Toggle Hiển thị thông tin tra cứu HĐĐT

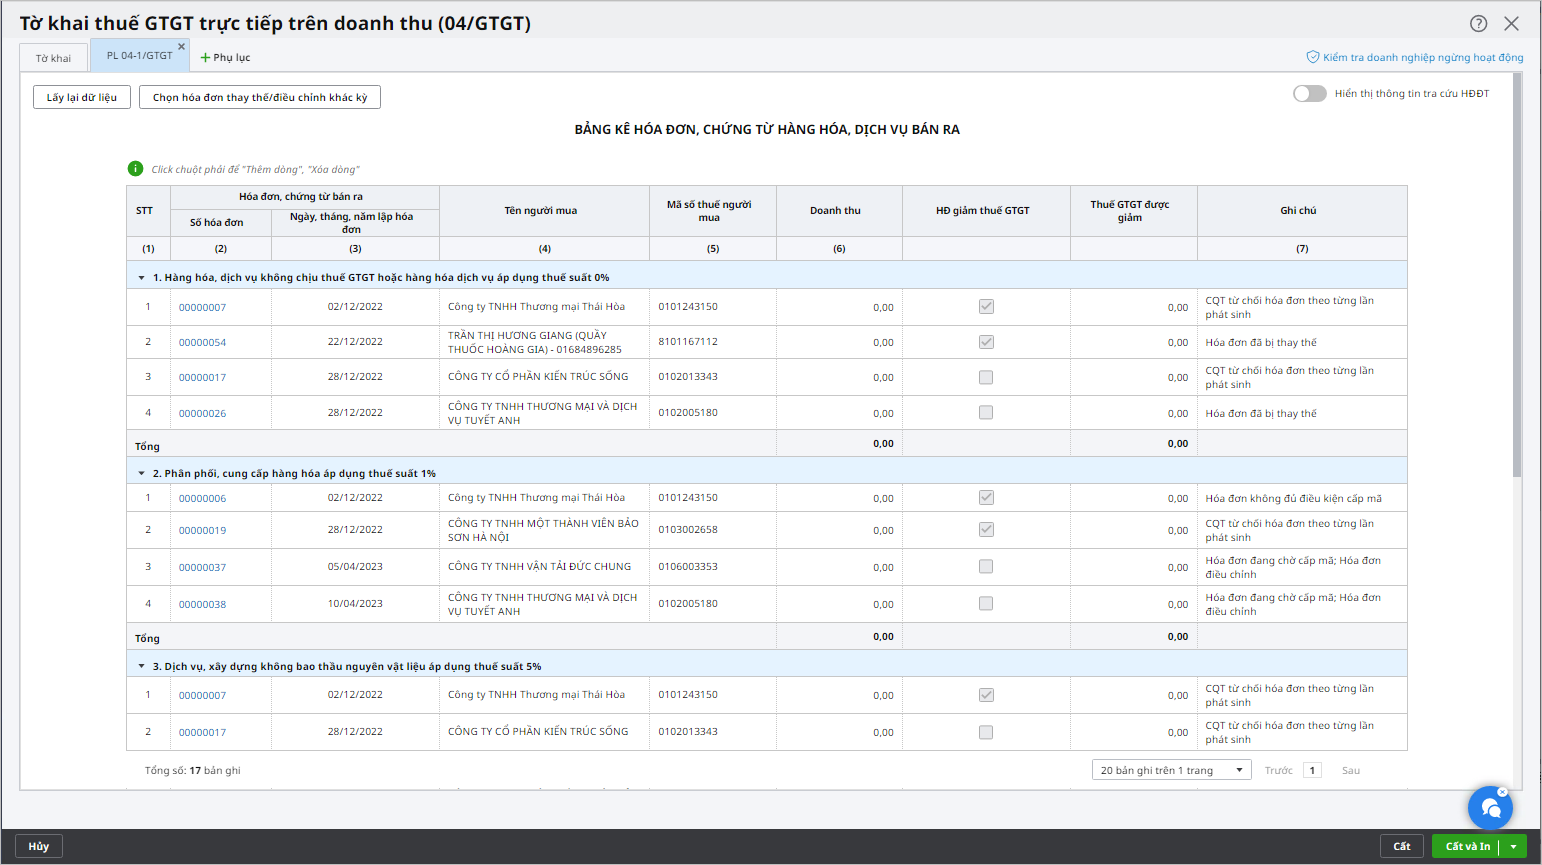tap(1309, 93)
